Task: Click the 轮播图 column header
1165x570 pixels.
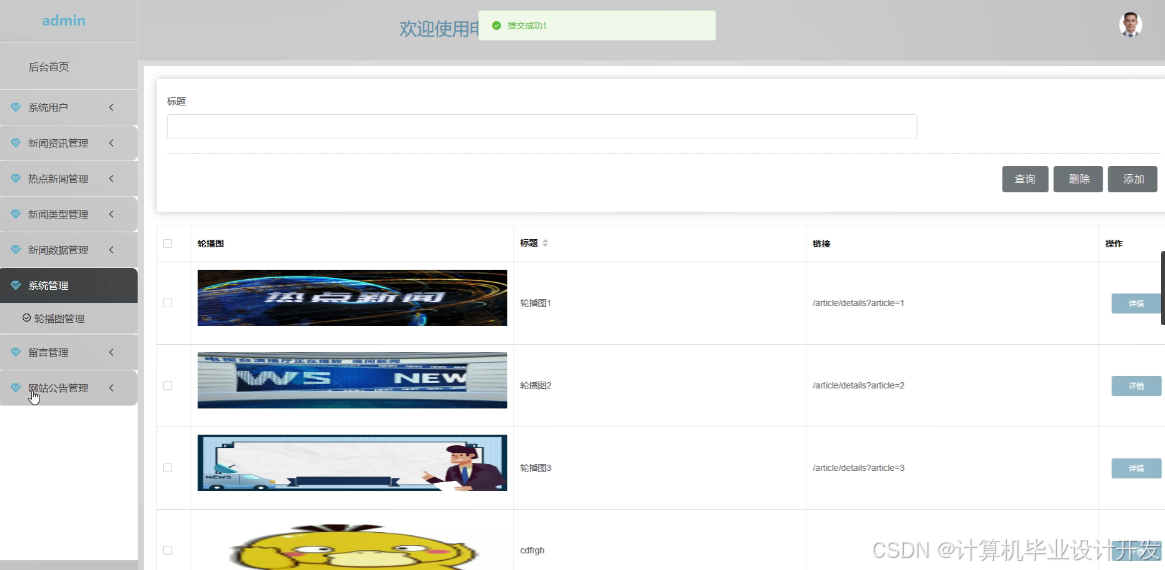Action: click(x=211, y=244)
